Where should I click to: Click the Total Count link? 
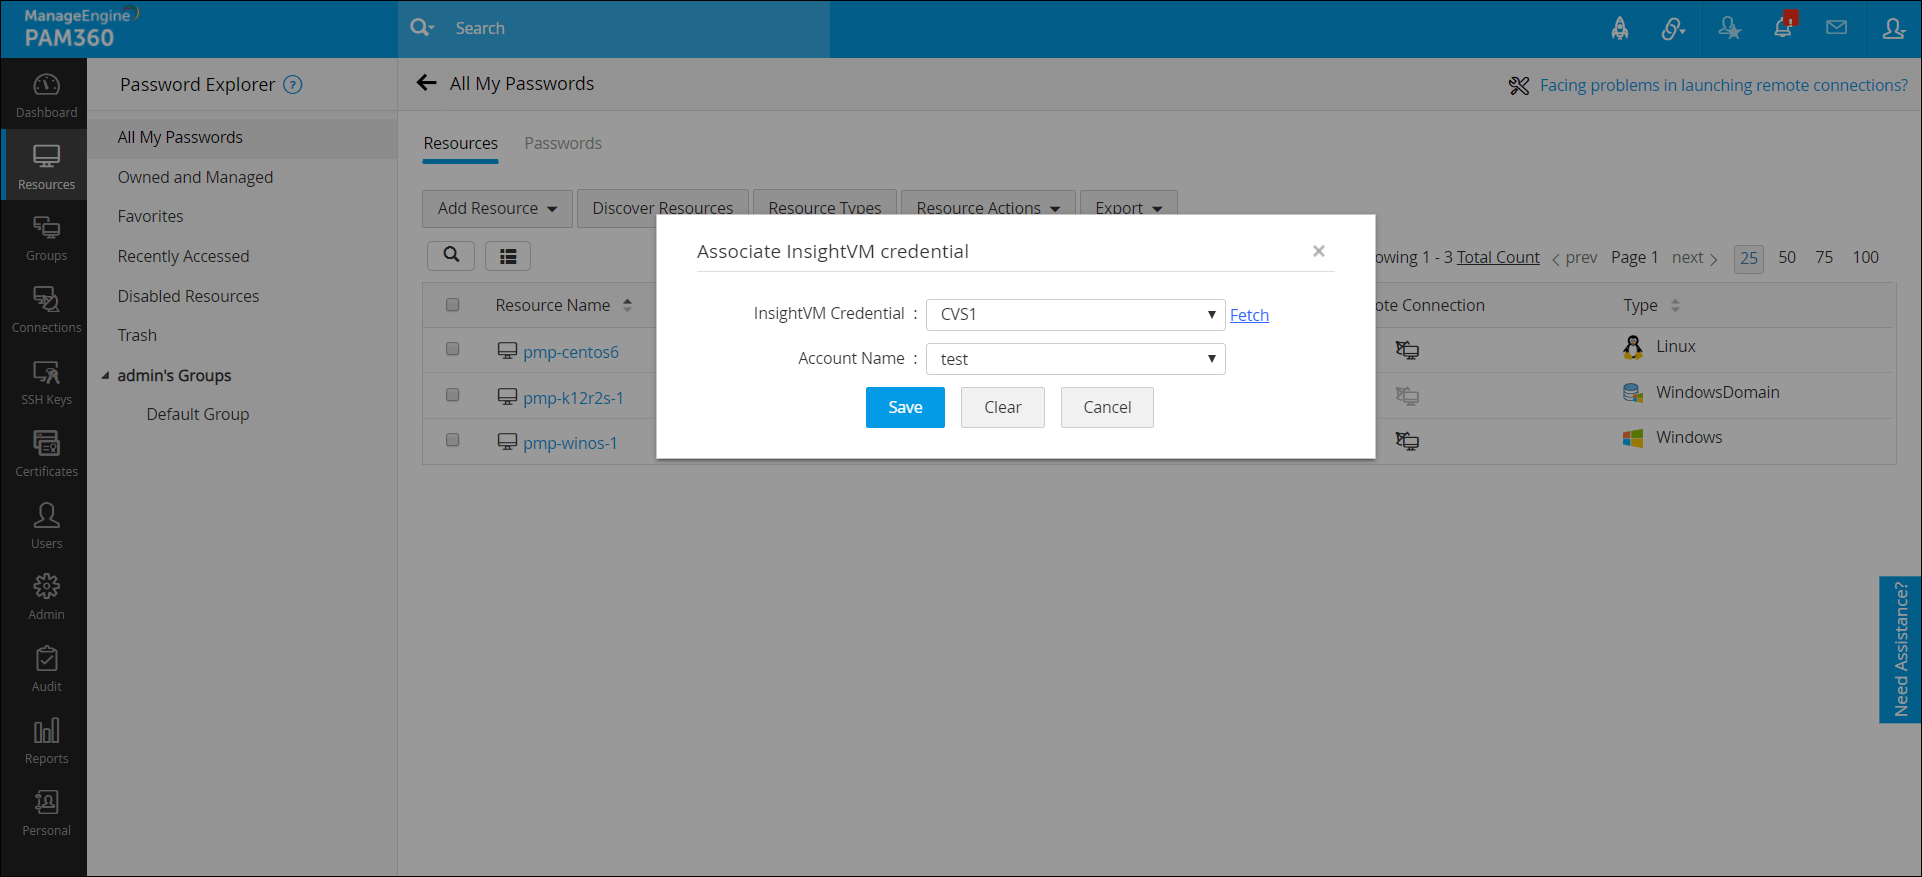pos(1498,257)
